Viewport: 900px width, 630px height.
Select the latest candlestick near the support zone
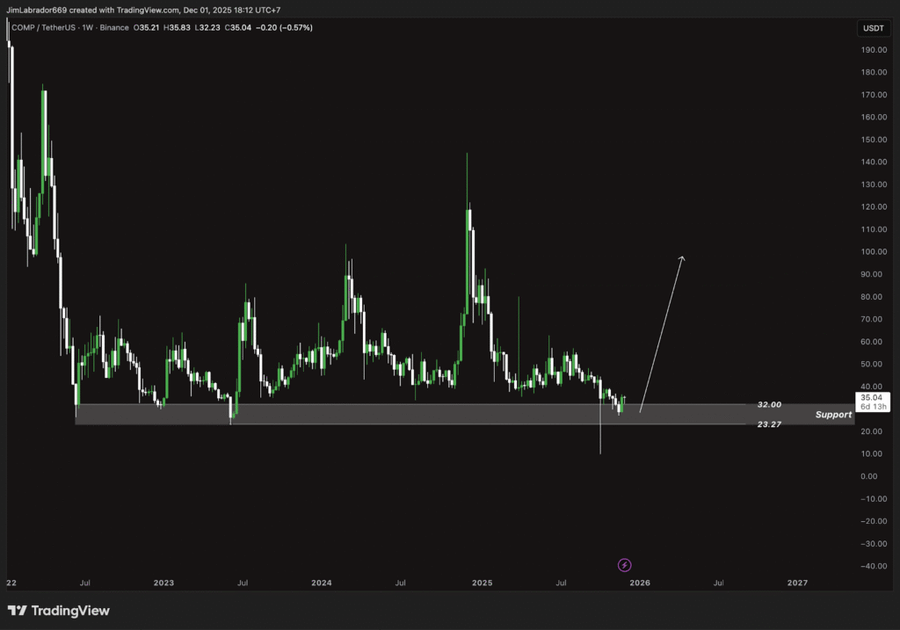tap(621, 405)
